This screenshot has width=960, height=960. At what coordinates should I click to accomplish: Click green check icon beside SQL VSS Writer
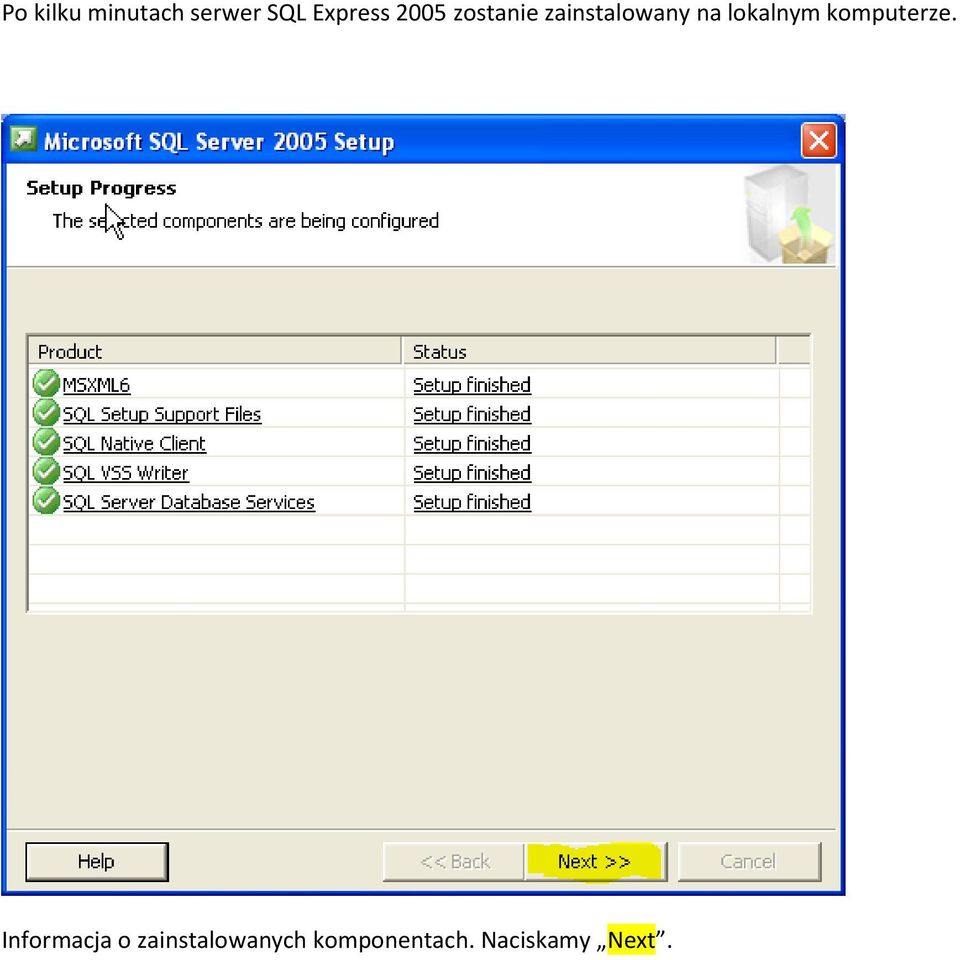click(46, 471)
